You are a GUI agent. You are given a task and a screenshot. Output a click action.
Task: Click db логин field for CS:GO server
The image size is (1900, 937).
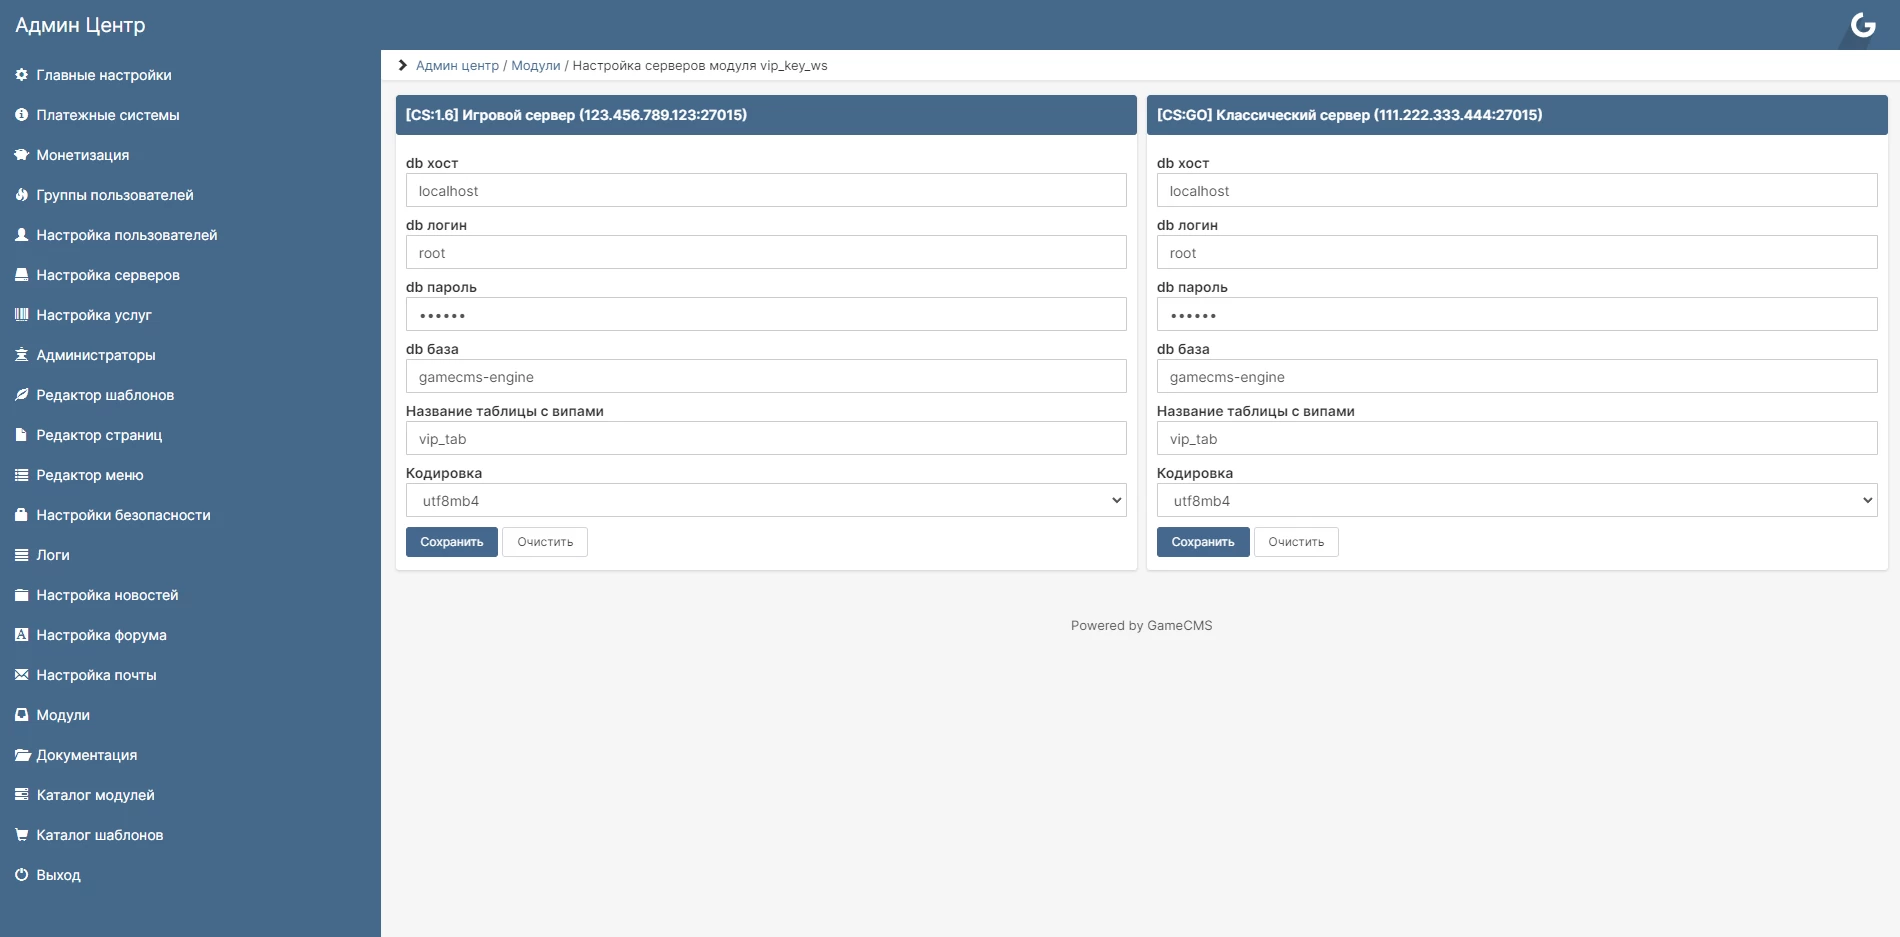point(1517,252)
